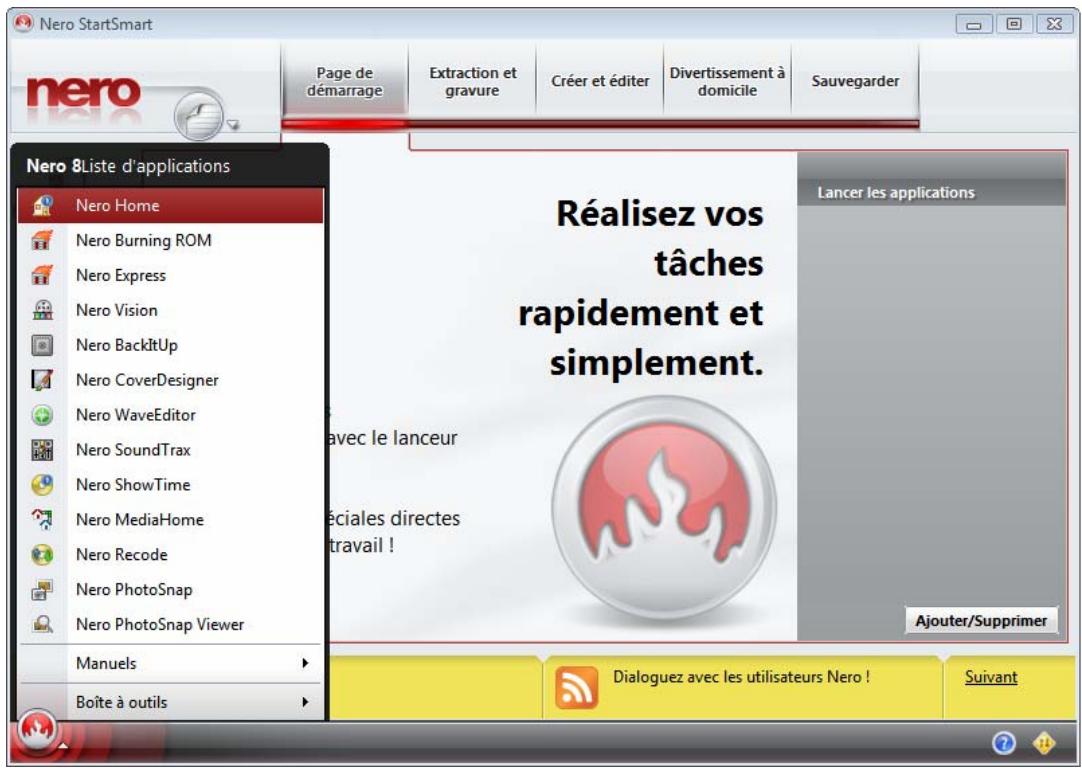Switch to Divertissement à domicile tab
The image size is (1082, 768).
point(727,81)
